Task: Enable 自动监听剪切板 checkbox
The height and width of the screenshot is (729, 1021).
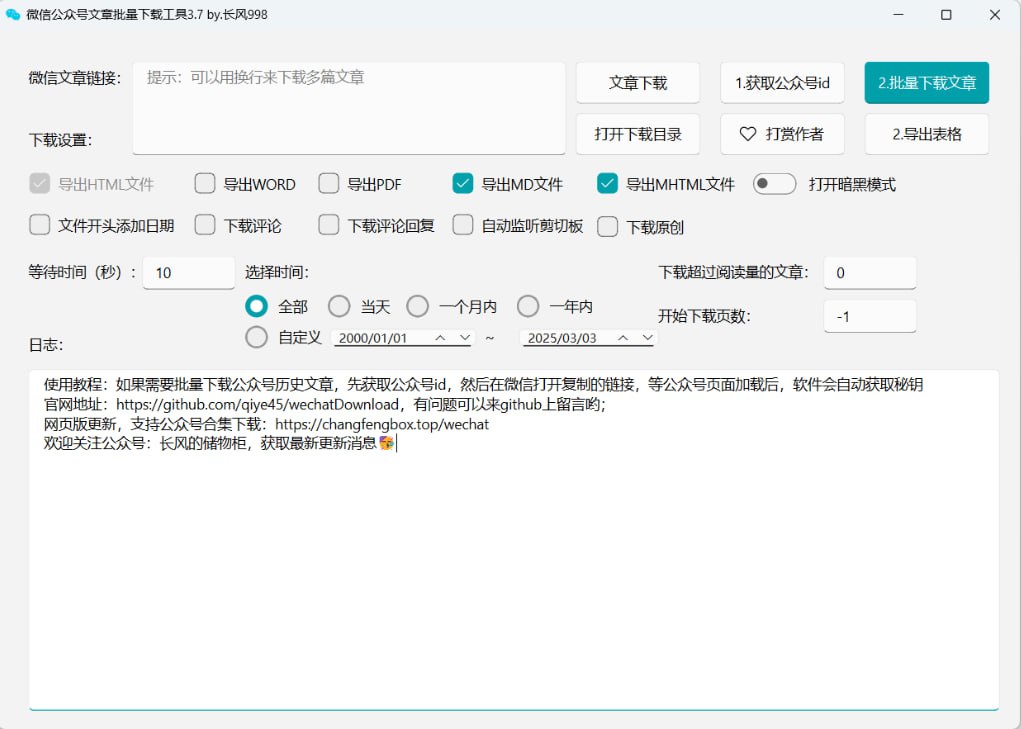Action: (462, 226)
